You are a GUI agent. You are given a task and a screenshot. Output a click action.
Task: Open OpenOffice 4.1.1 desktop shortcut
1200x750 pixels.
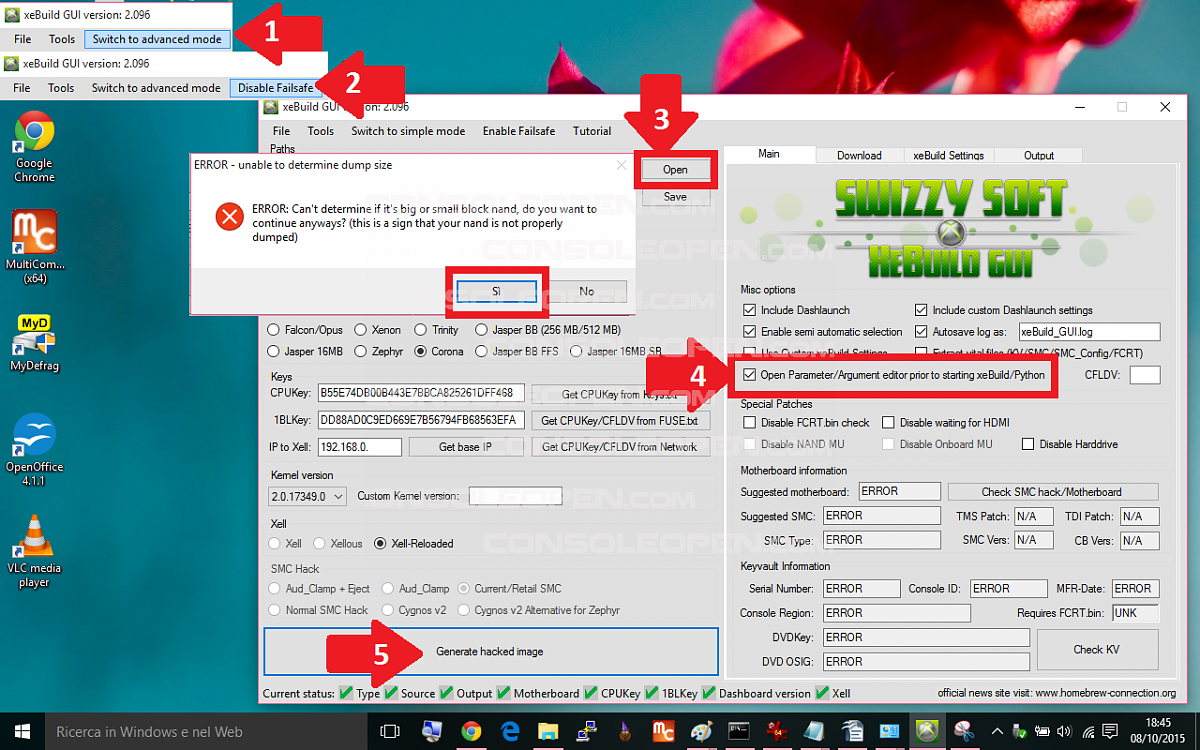[x=34, y=450]
